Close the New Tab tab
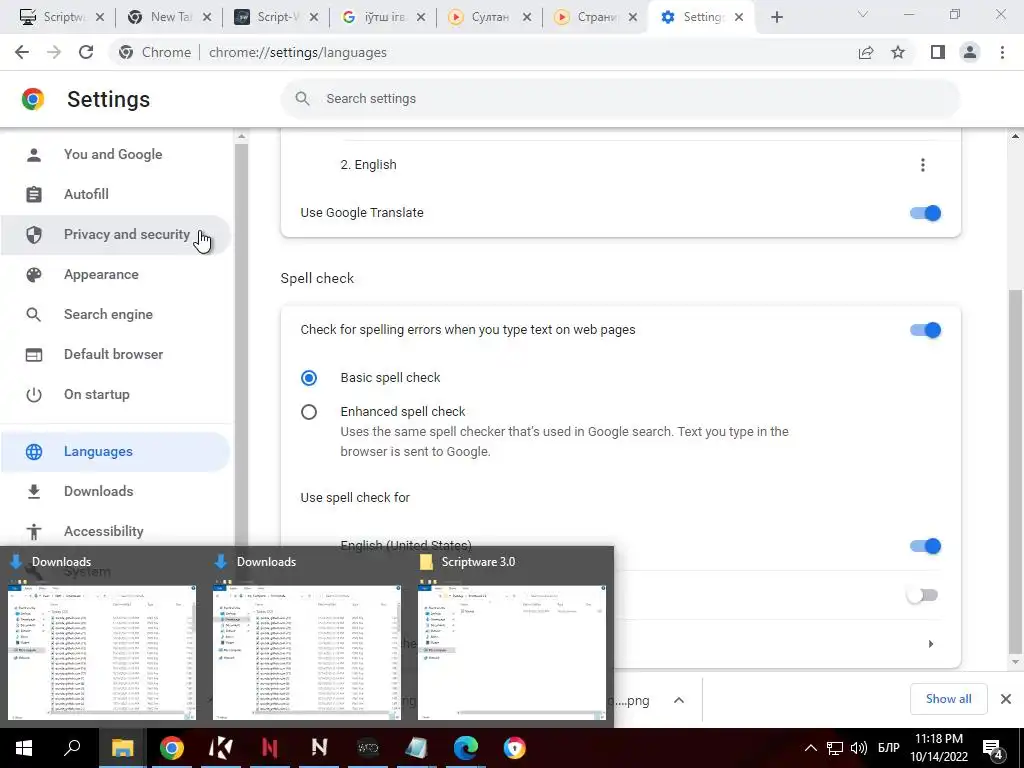 click(x=206, y=18)
